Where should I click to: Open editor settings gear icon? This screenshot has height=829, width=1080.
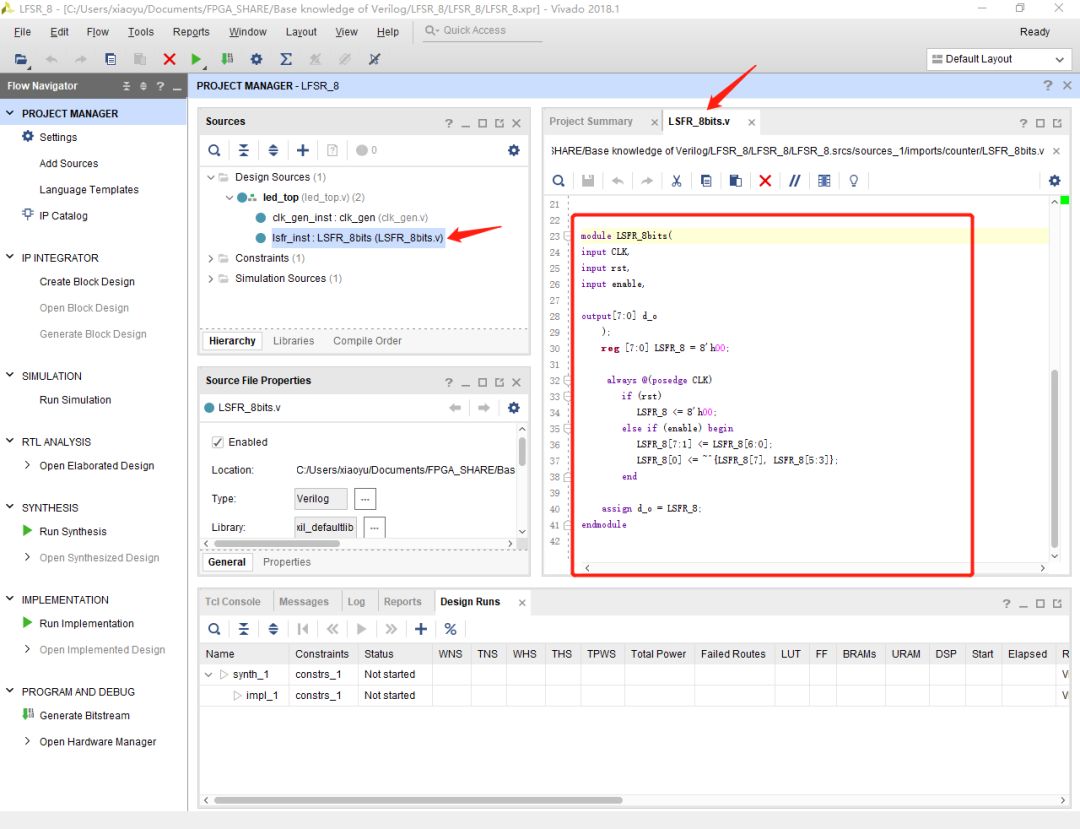[1055, 180]
